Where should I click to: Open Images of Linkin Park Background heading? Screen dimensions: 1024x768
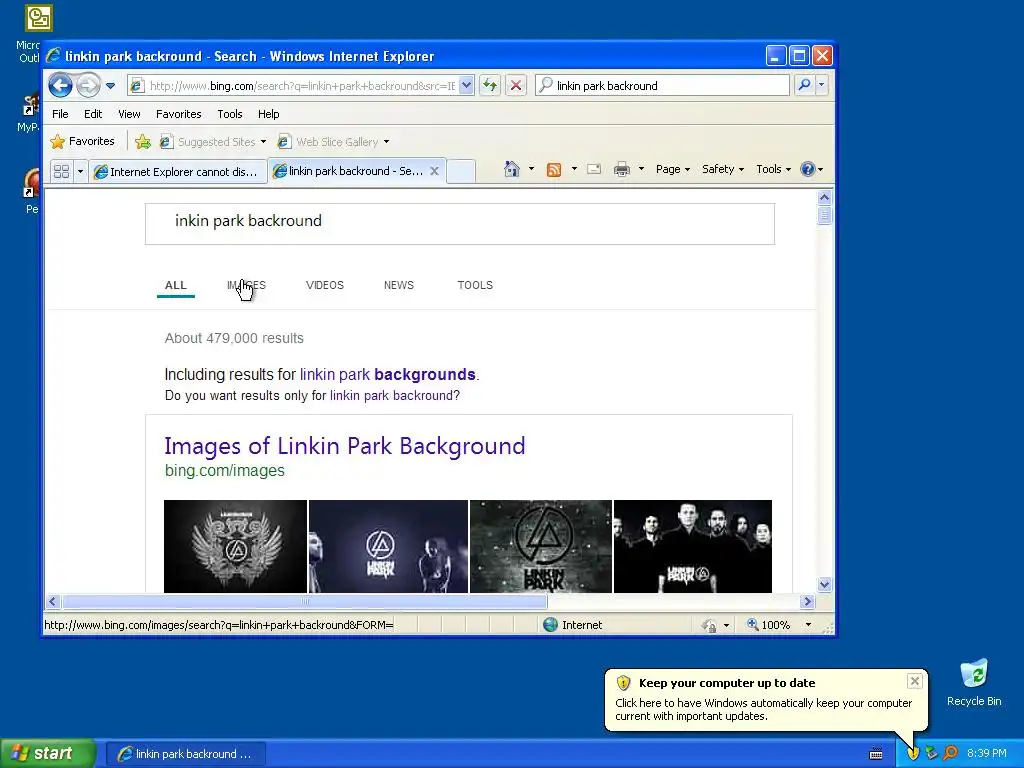point(345,446)
